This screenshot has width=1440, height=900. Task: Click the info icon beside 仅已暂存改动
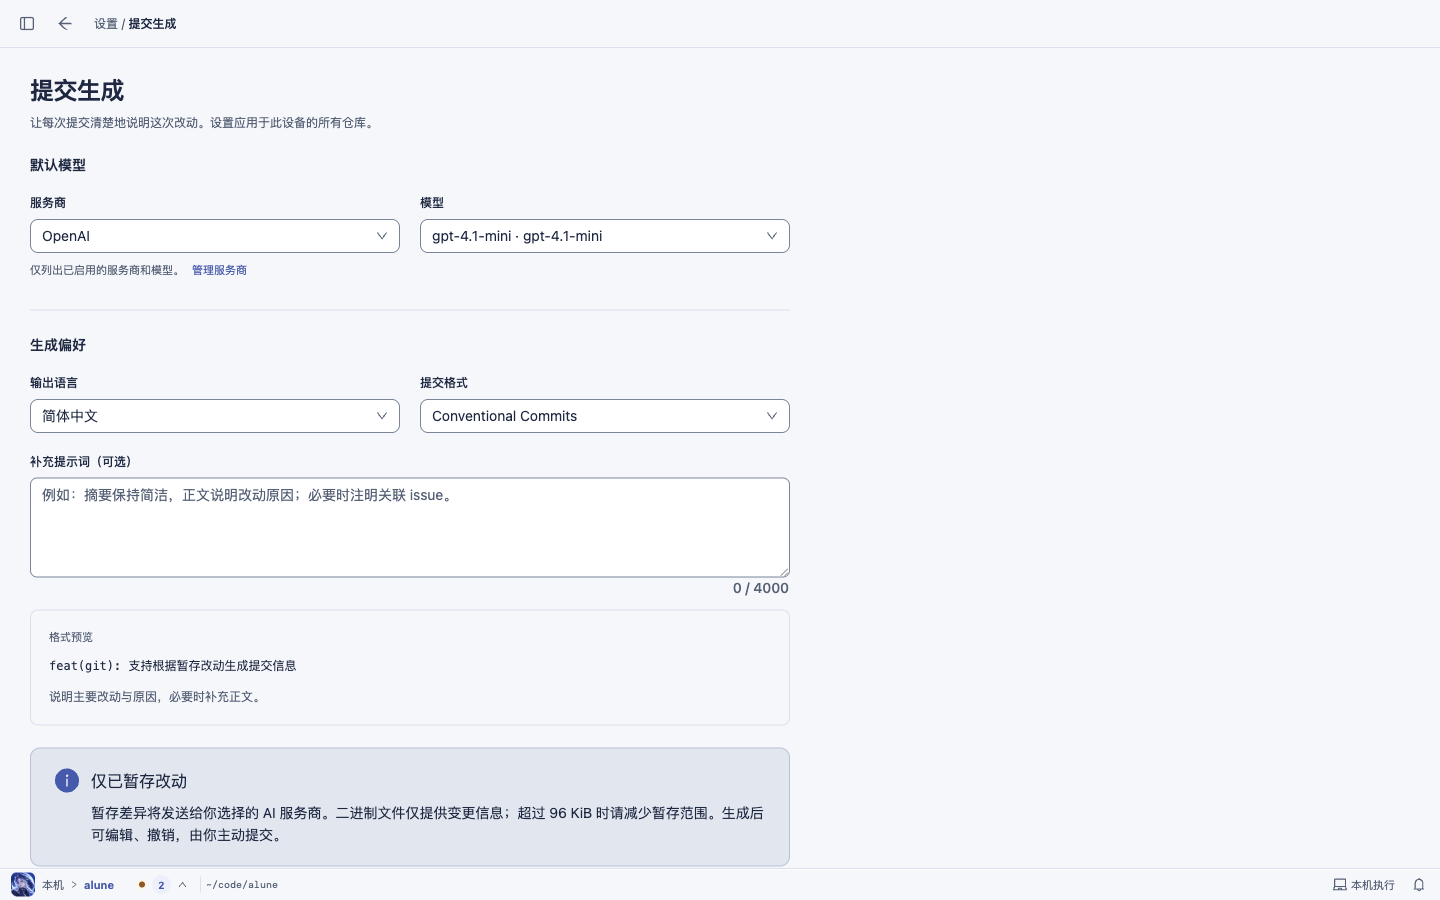click(x=67, y=781)
